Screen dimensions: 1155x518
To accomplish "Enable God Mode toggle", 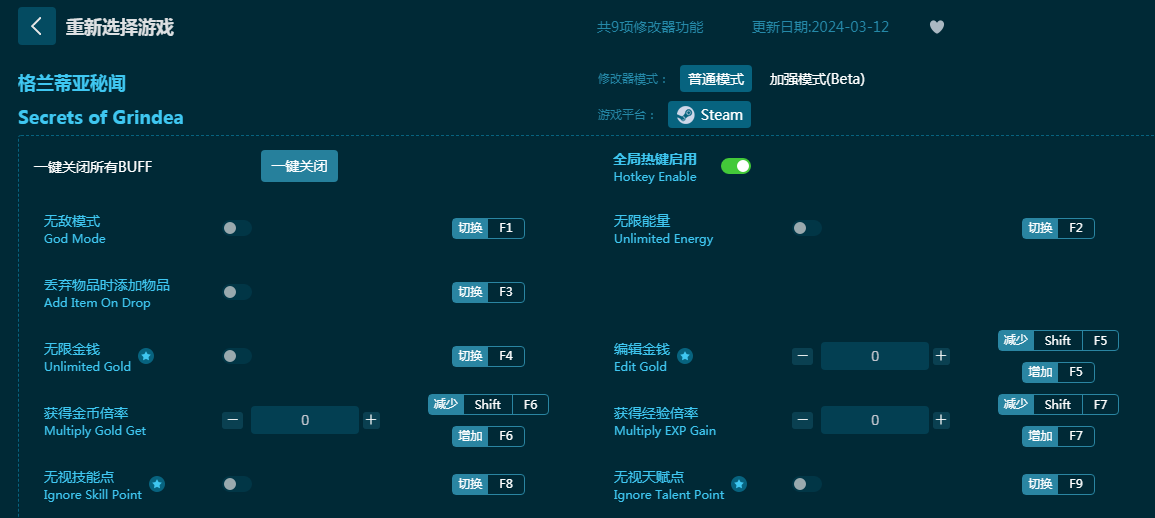I will pyautogui.click(x=237, y=228).
